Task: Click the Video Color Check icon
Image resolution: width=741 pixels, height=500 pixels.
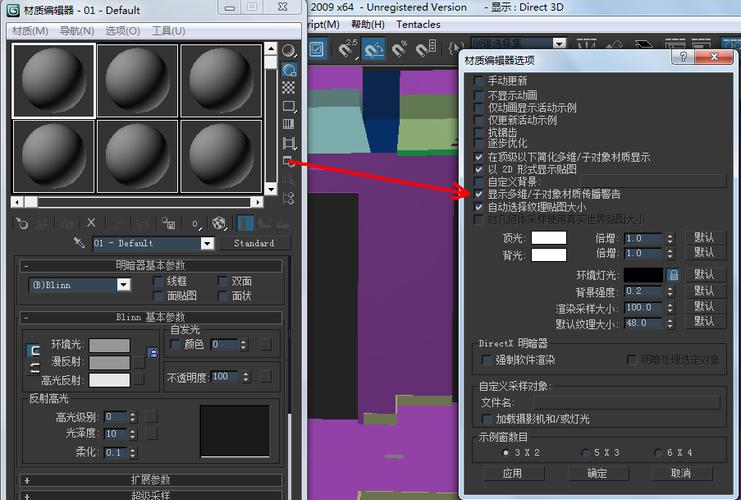Action: 289,124
